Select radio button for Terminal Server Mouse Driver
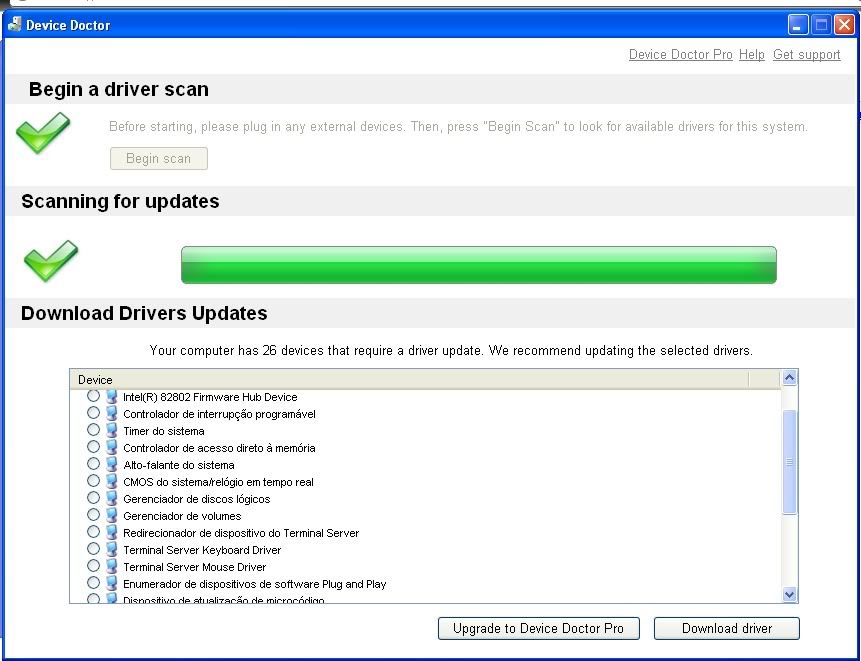Image resolution: width=861 pixels, height=661 pixels. pyautogui.click(x=93, y=566)
